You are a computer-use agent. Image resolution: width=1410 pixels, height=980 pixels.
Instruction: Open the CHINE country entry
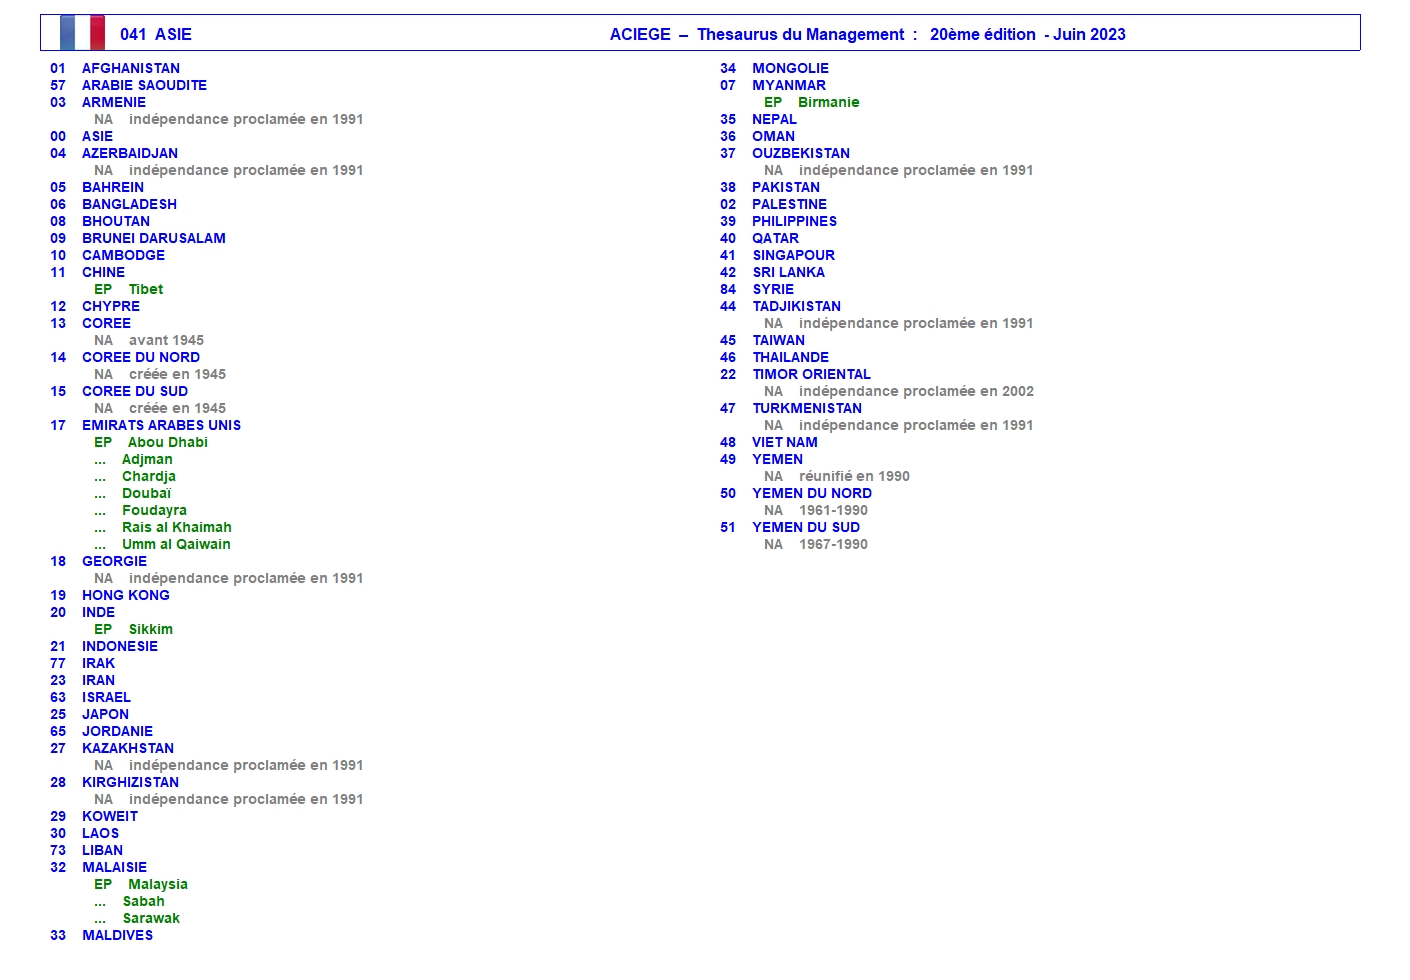pos(103,272)
